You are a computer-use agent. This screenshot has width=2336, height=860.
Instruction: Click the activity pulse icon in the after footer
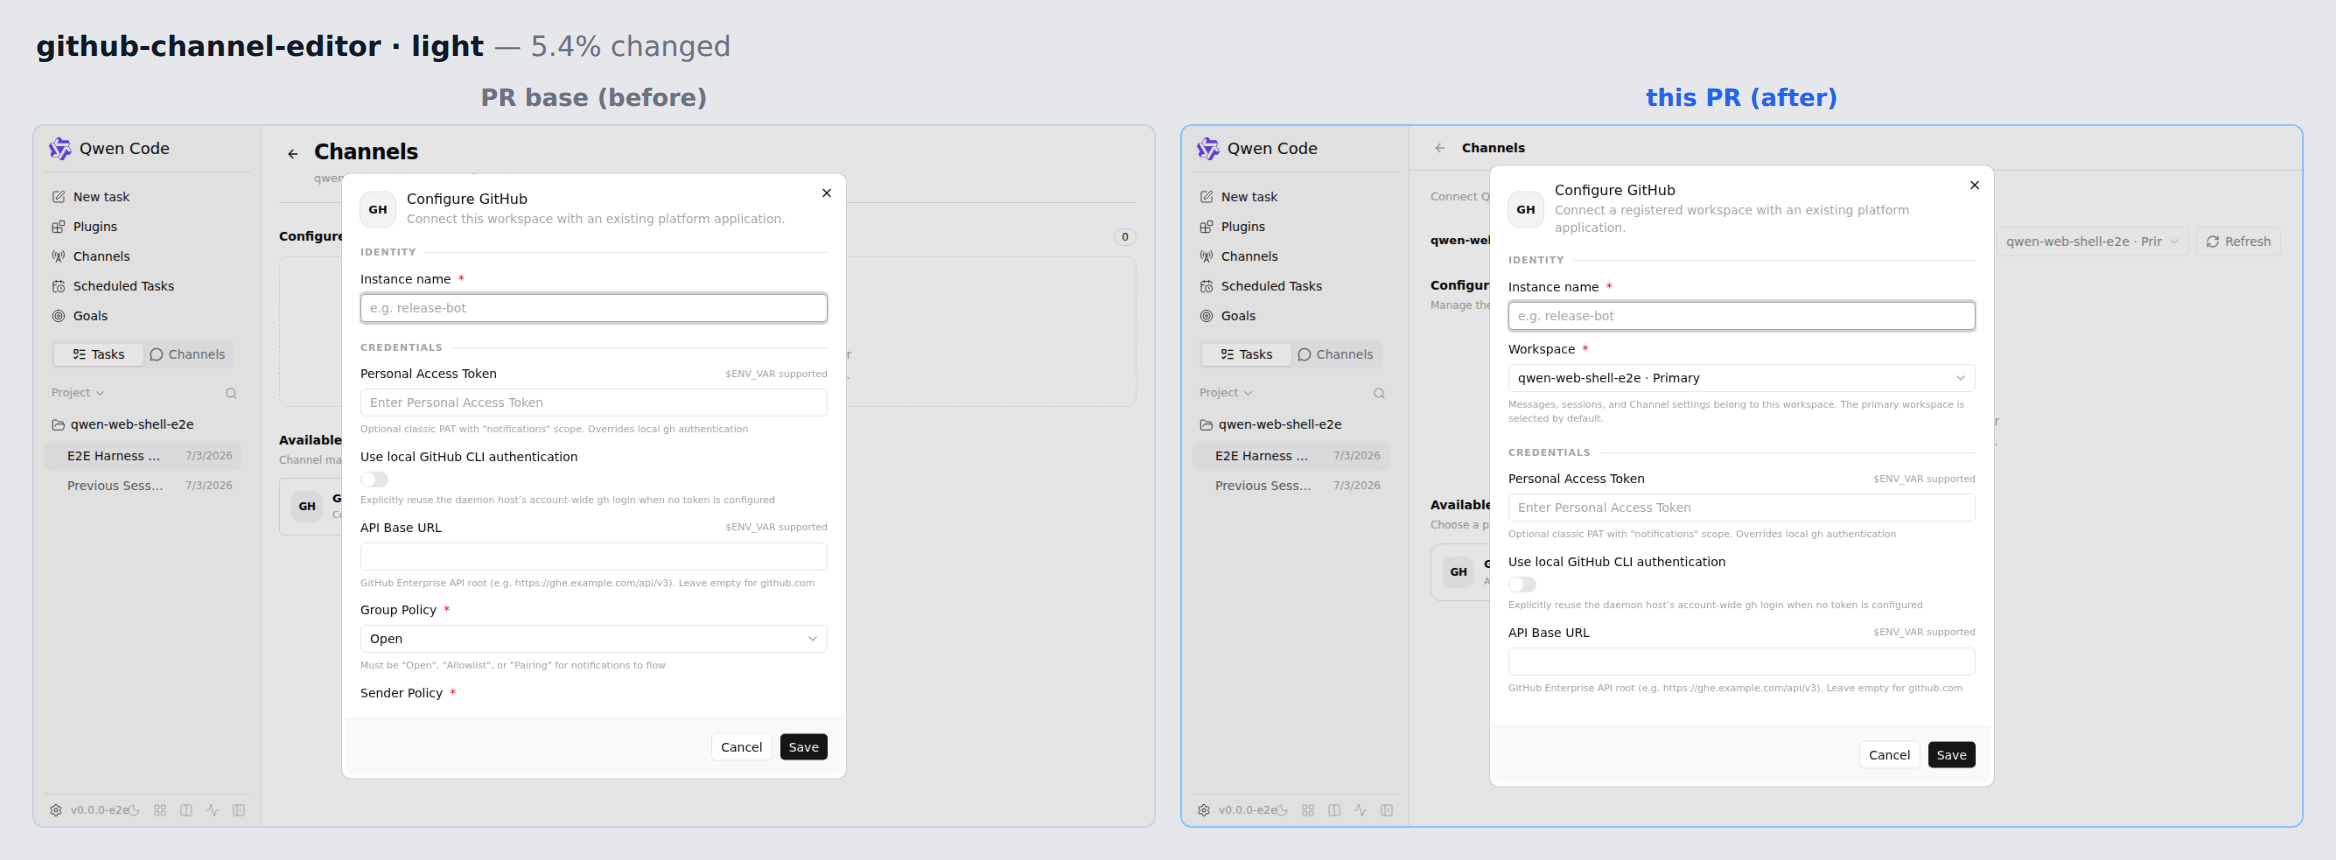pos(1360,810)
